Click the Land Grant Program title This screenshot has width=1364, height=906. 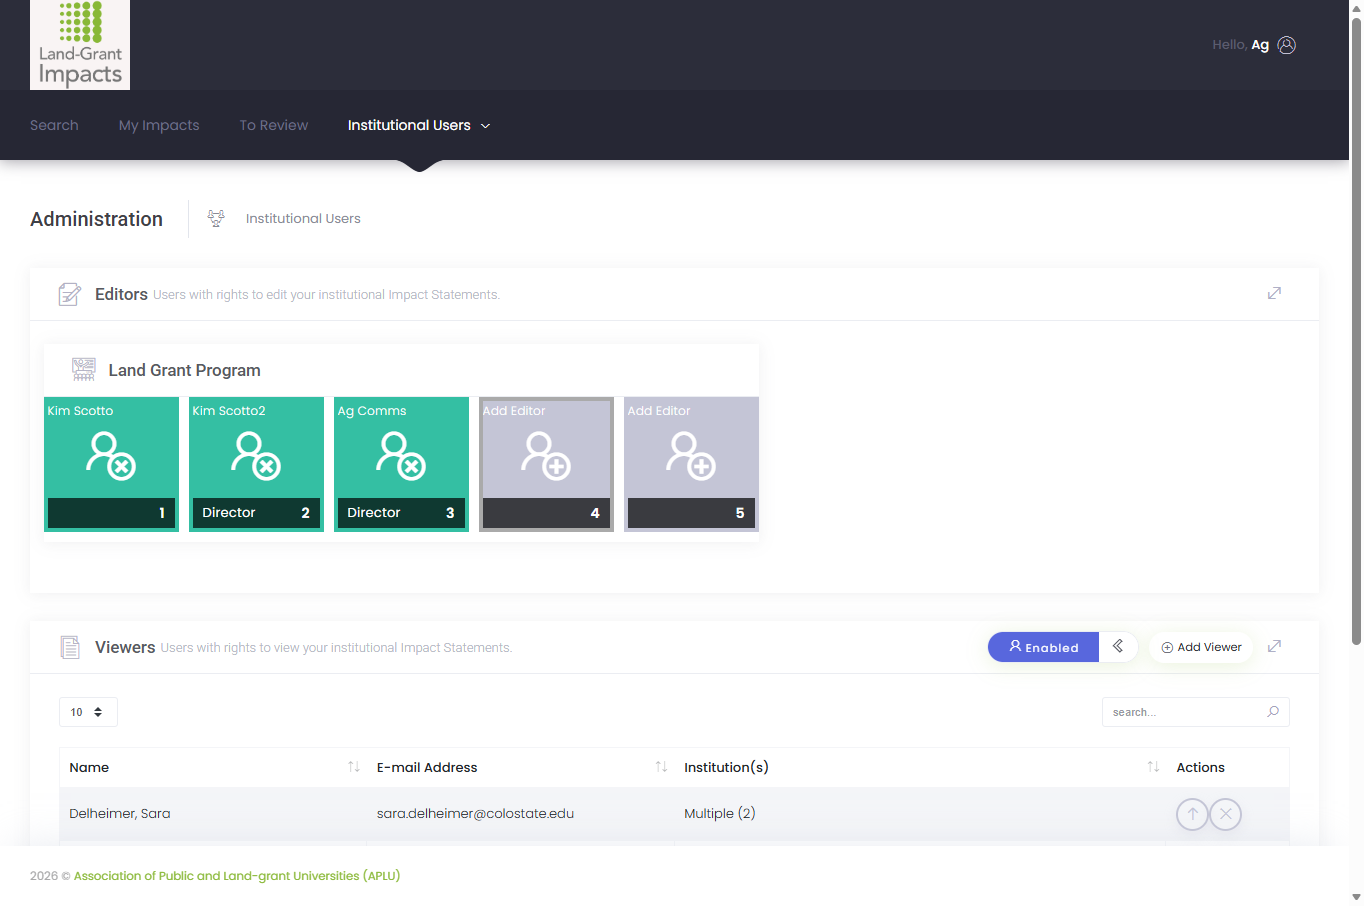click(x=185, y=370)
